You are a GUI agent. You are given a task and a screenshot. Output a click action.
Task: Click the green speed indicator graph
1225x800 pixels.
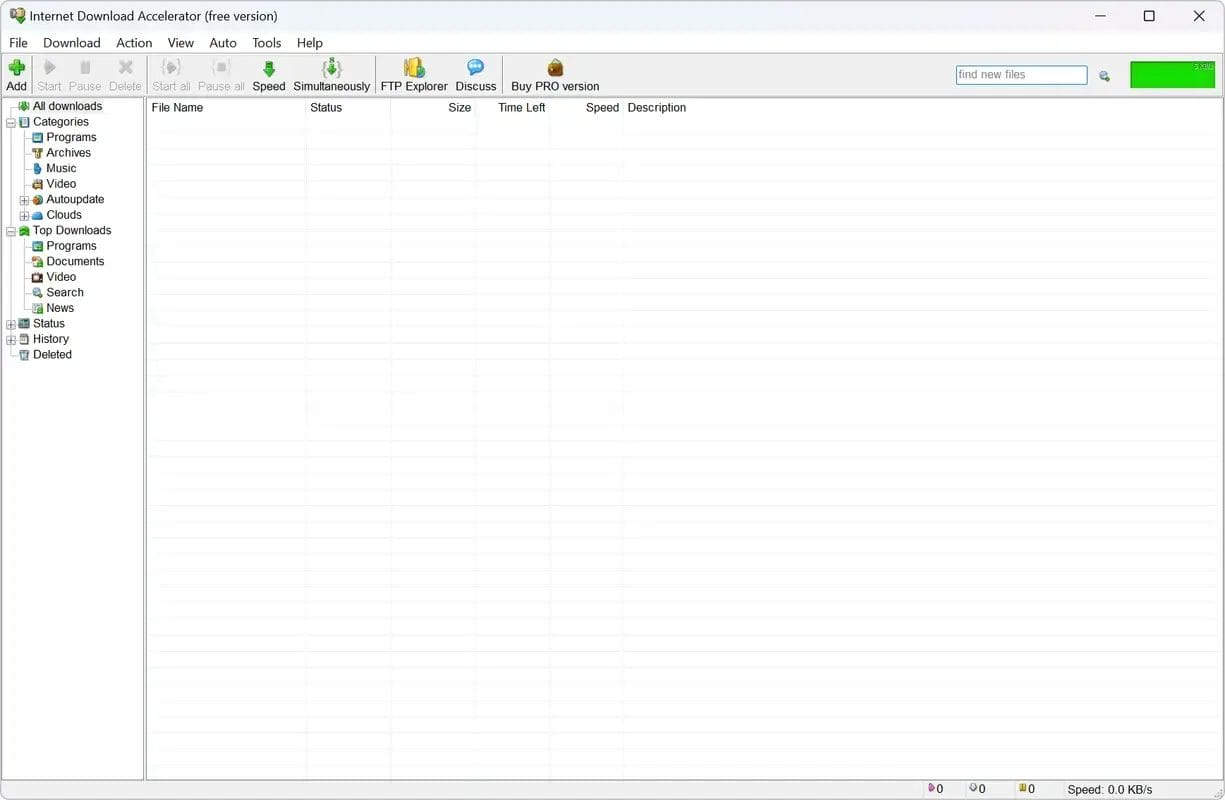tap(1172, 75)
